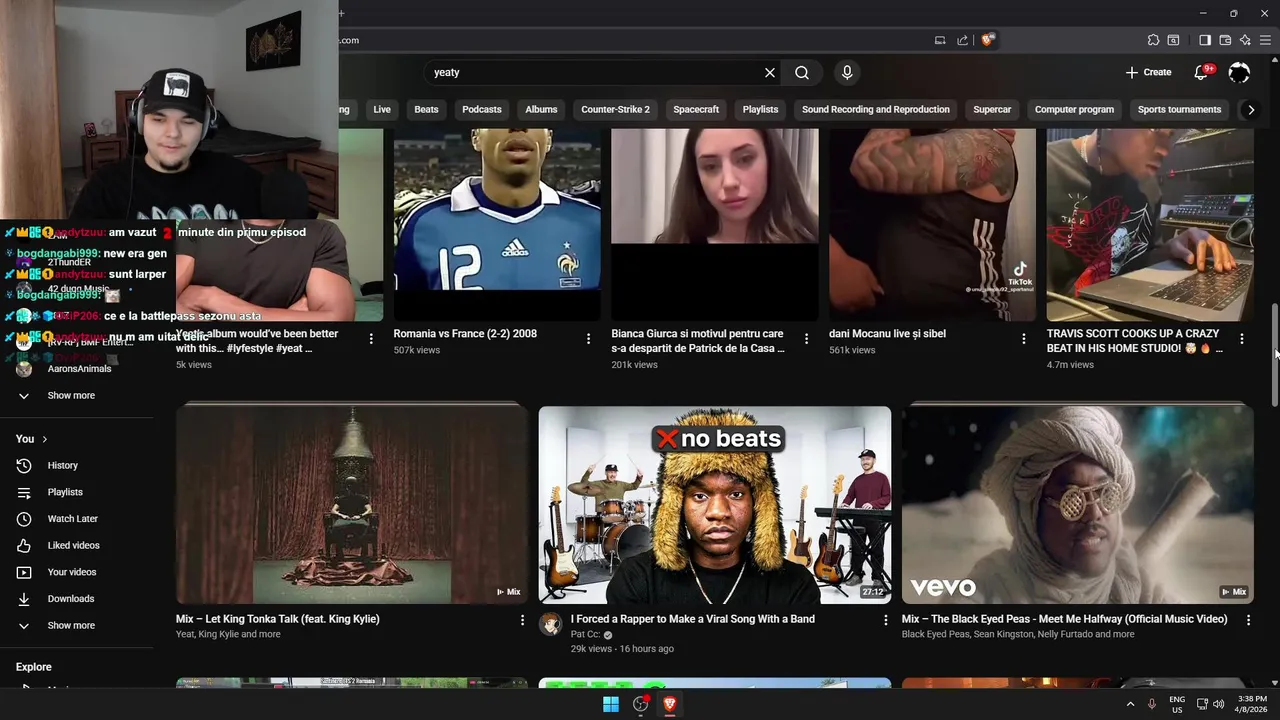This screenshot has height=720, width=1280.
Task: Expand the You section chevron
Action: [45, 439]
